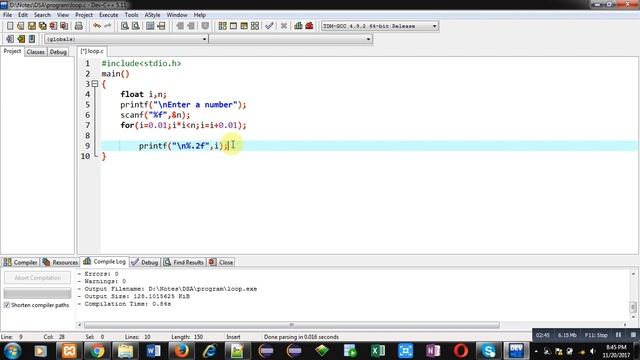Viewport: 640px width, 360px height.
Task: Toggle the Shorten compiler paths checkbox
Action: pyautogui.click(x=7, y=305)
